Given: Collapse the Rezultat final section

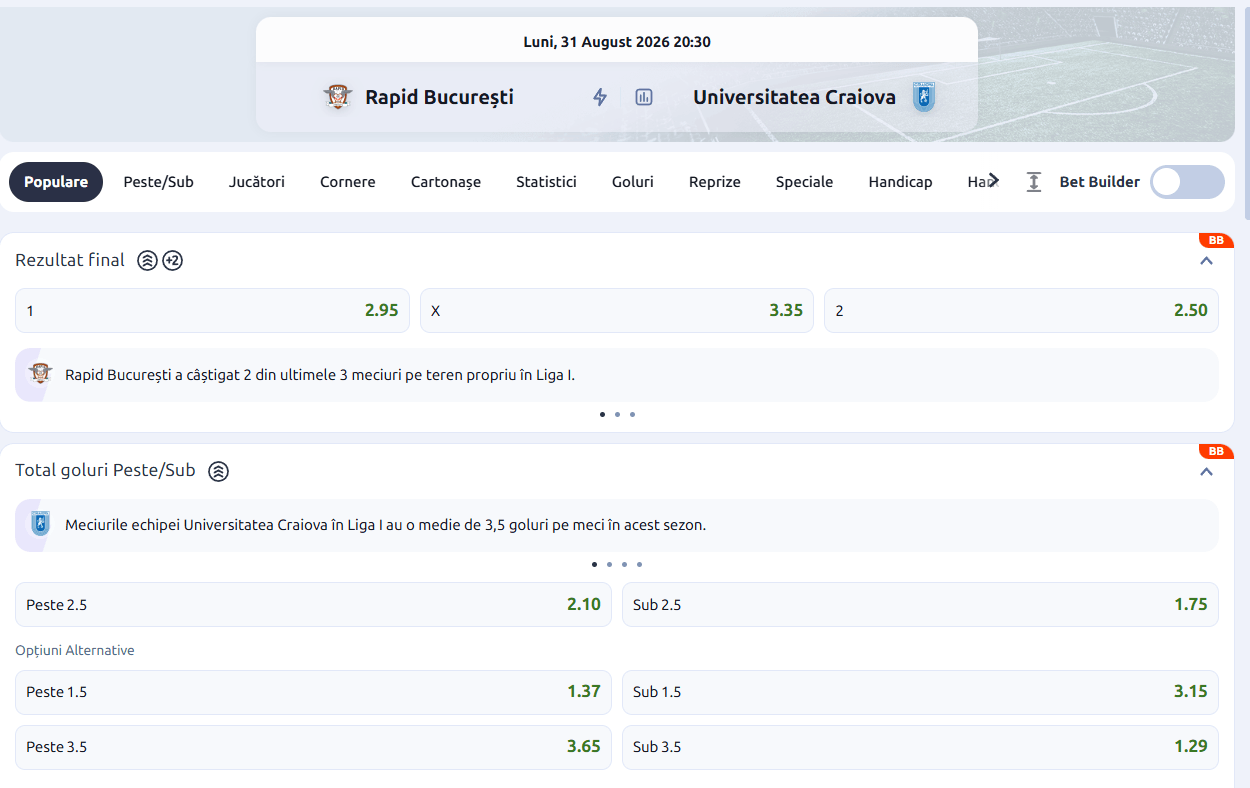Looking at the screenshot, I should pyautogui.click(x=1206, y=261).
